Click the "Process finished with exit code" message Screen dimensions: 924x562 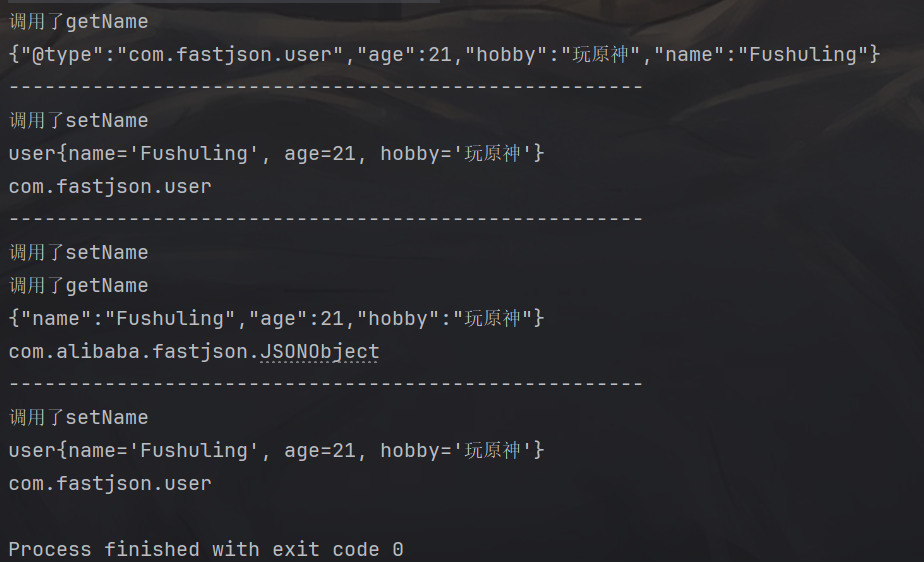click(206, 549)
